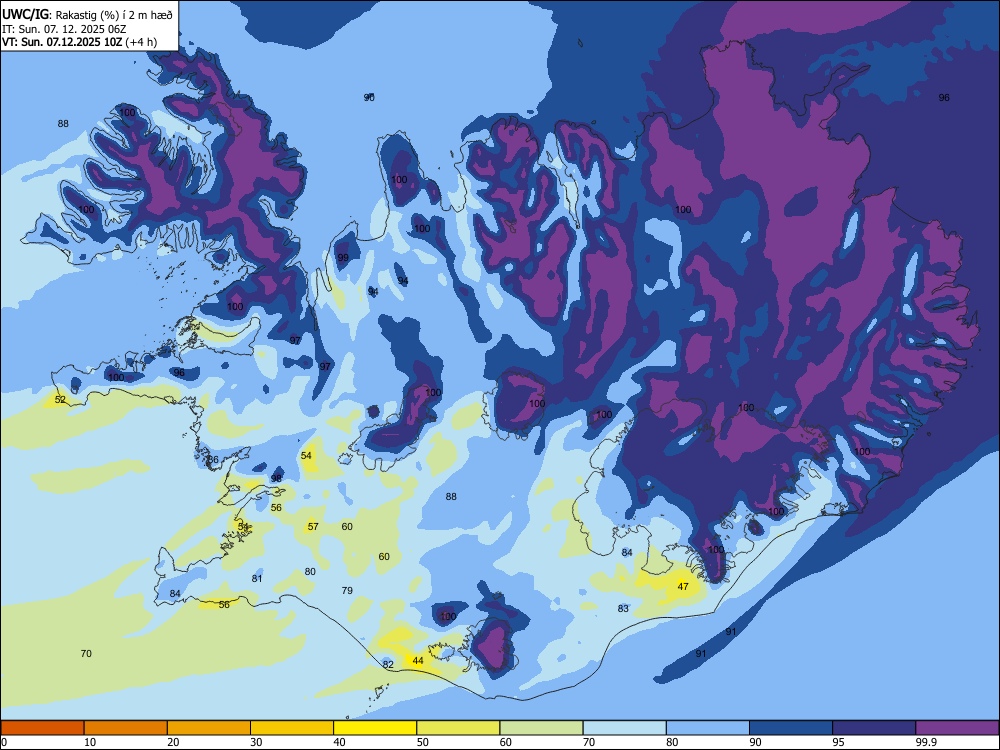
Task: Click the 0–10 dark orange legend swatch
Action: 42,728
